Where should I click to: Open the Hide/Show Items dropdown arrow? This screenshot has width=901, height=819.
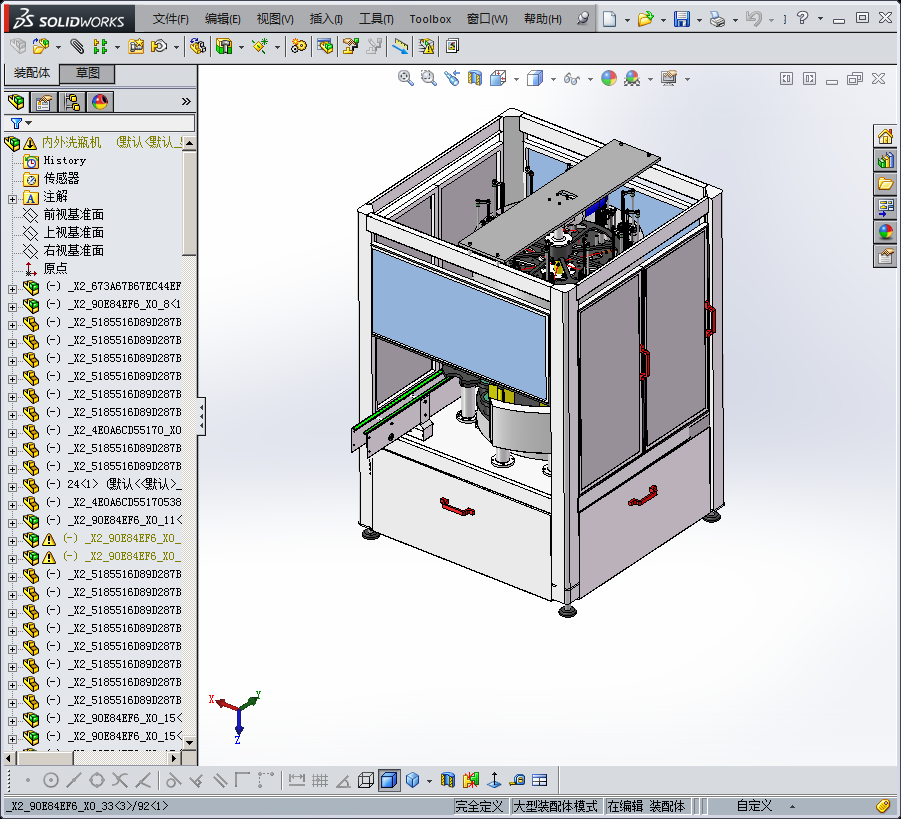coord(590,79)
